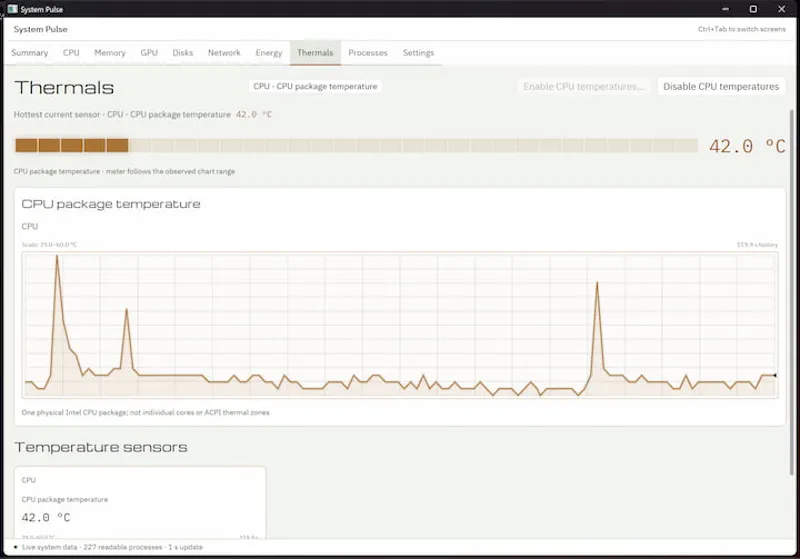Click the 'Ctrl+Tab to switch screens' hint
The image size is (800, 559).
tap(742, 29)
